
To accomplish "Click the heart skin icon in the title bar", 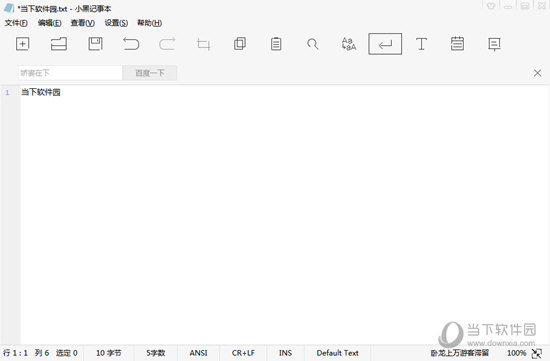I will click(x=491, y=6).
